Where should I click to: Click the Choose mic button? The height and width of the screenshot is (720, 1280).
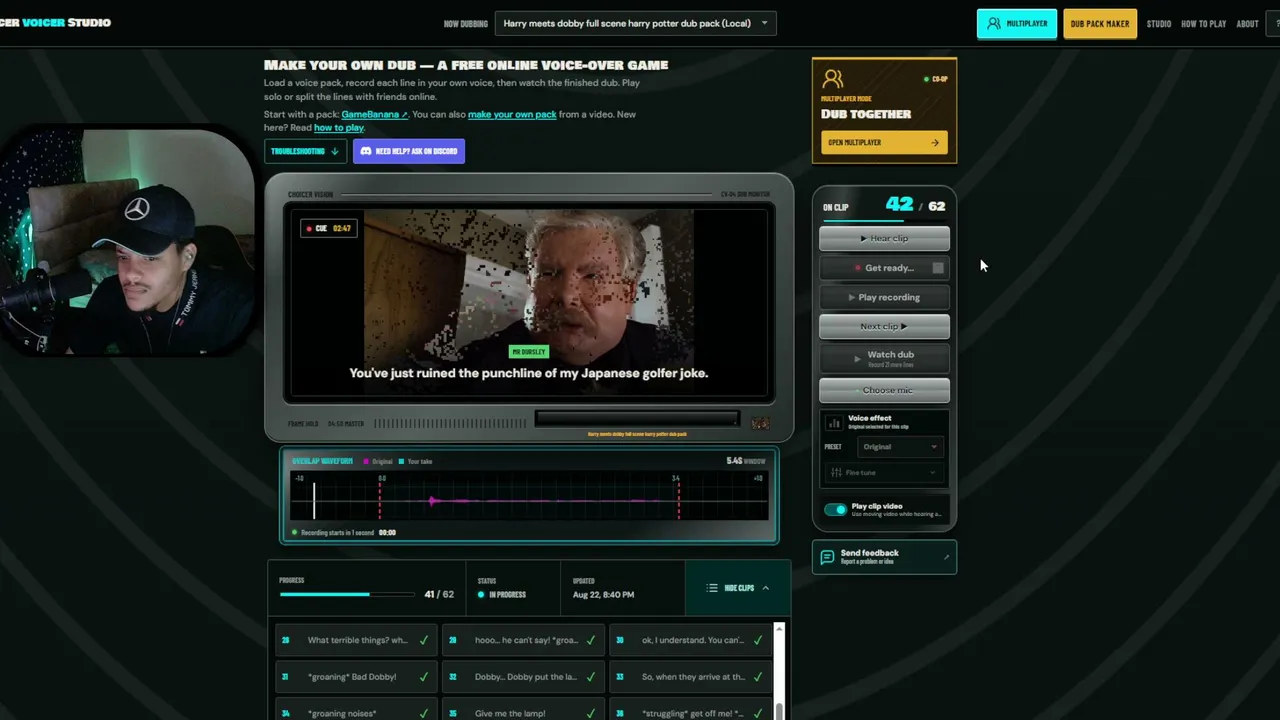click(884, 390)
